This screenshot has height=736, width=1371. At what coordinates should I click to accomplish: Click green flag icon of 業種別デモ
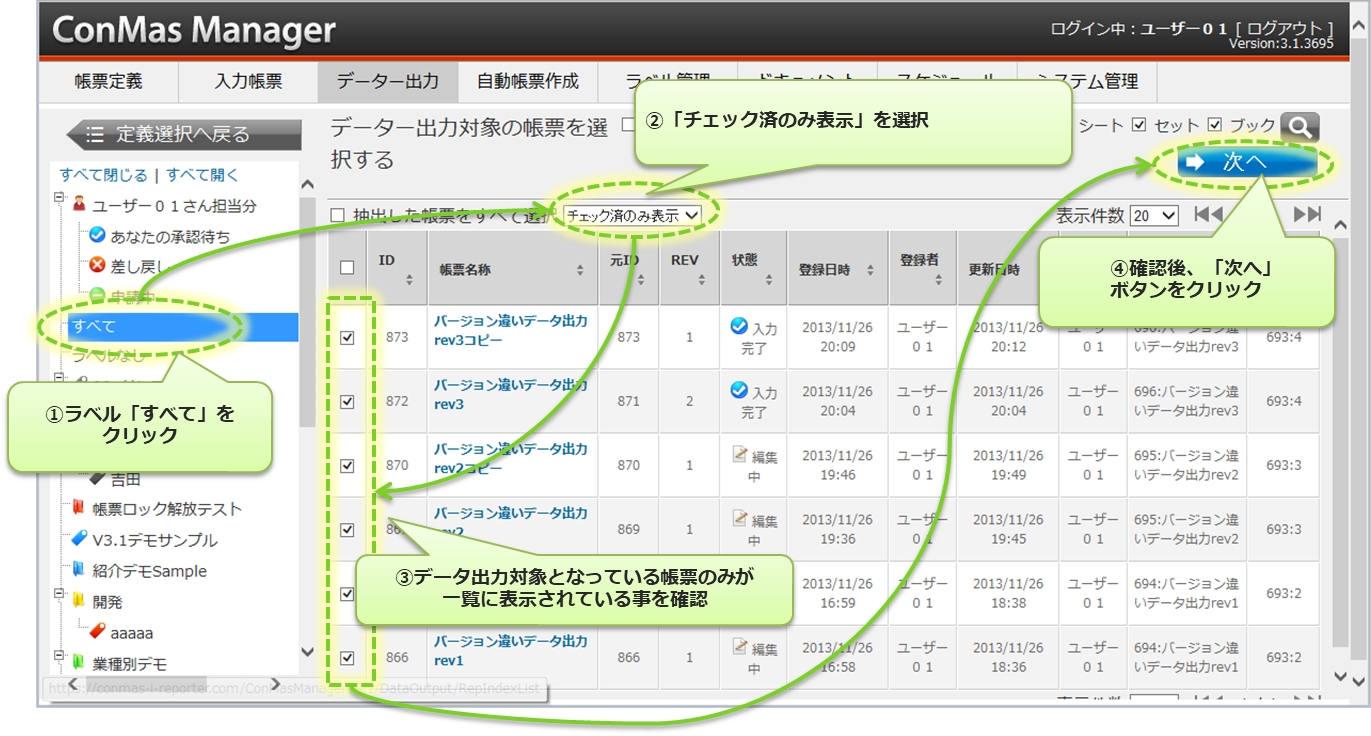(x=78, y=661)
